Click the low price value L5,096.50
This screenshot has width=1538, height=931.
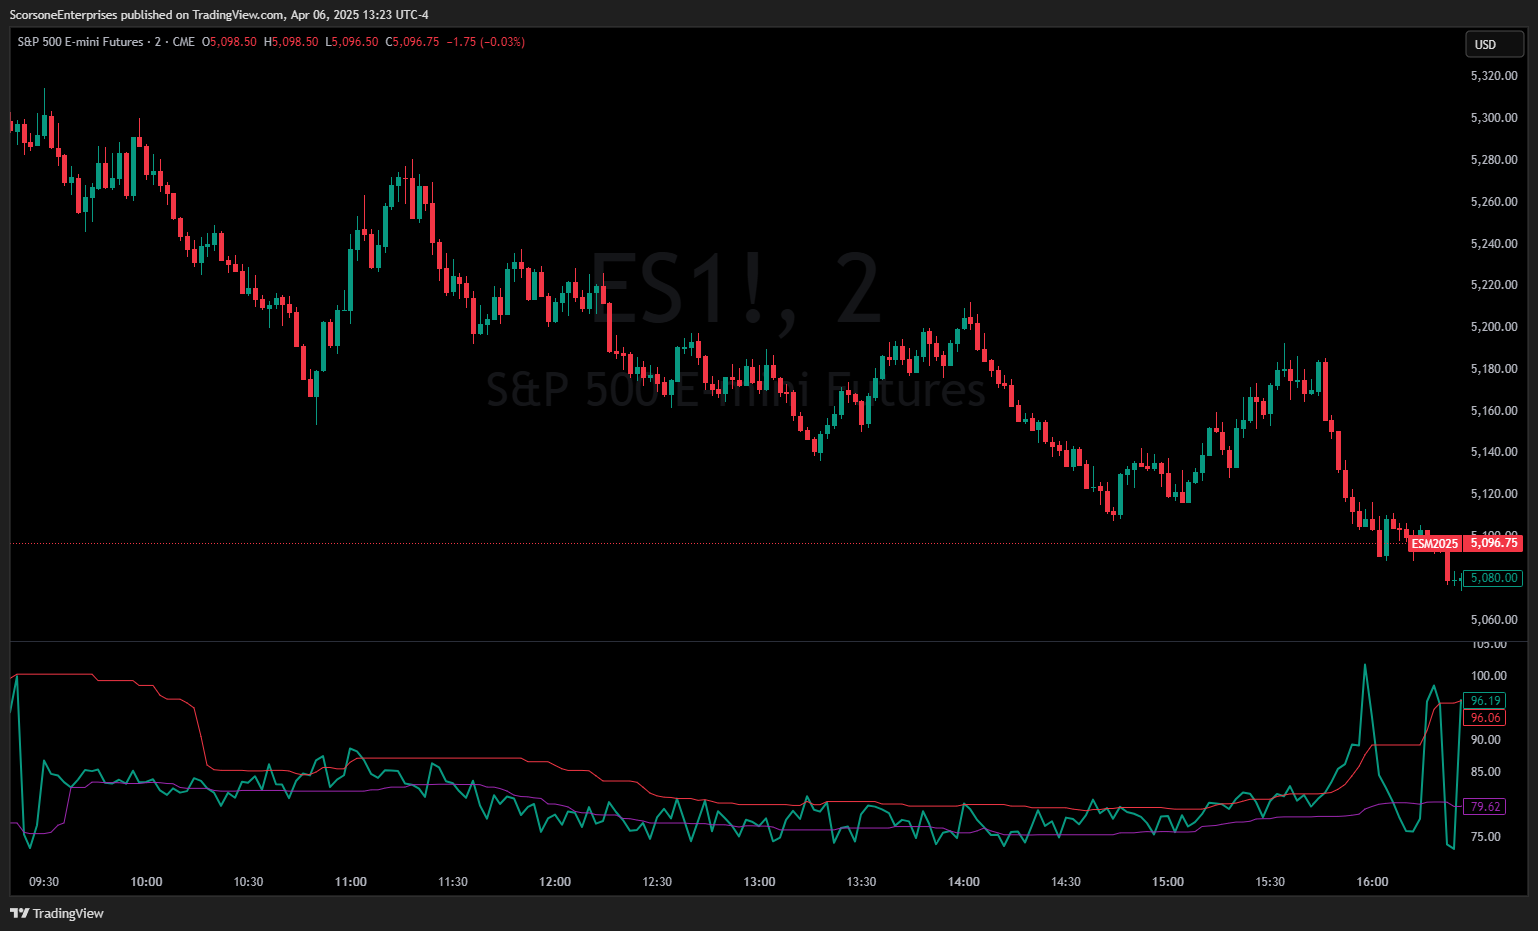(x=352, y=42)
